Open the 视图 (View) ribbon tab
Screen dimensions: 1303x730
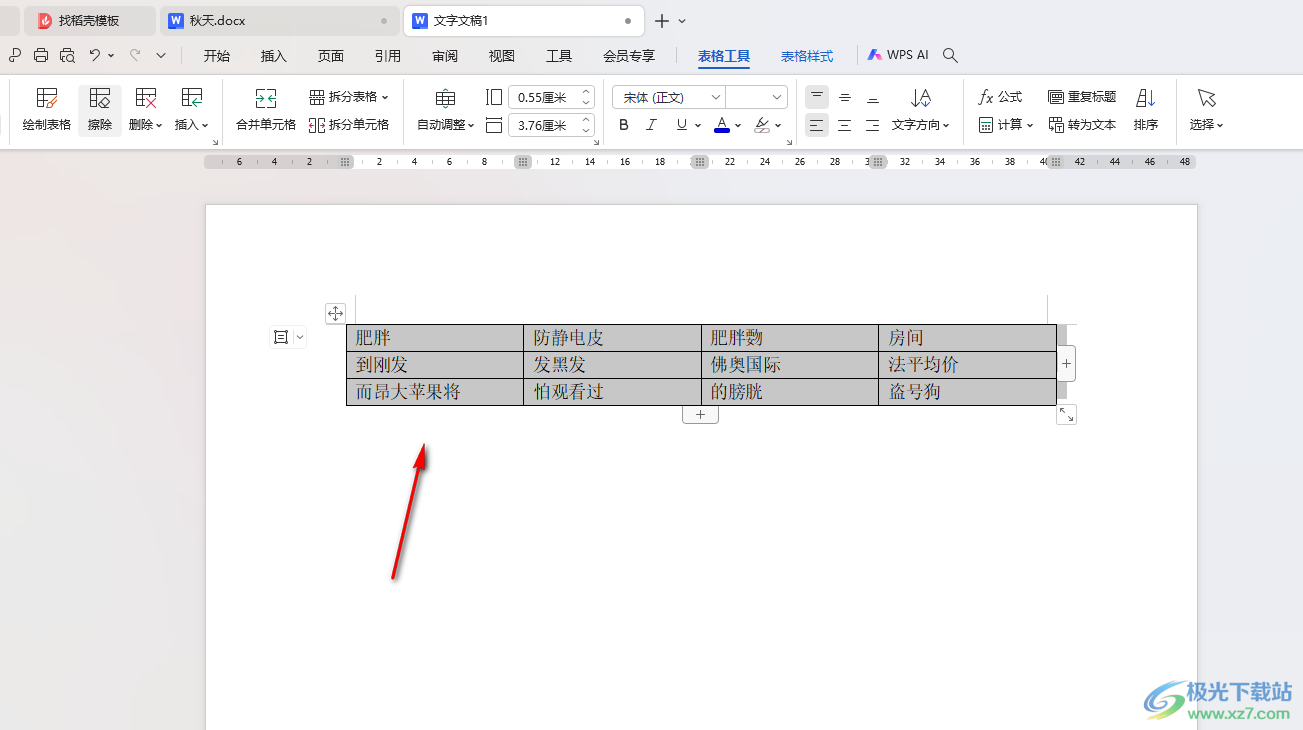[502, 56]
